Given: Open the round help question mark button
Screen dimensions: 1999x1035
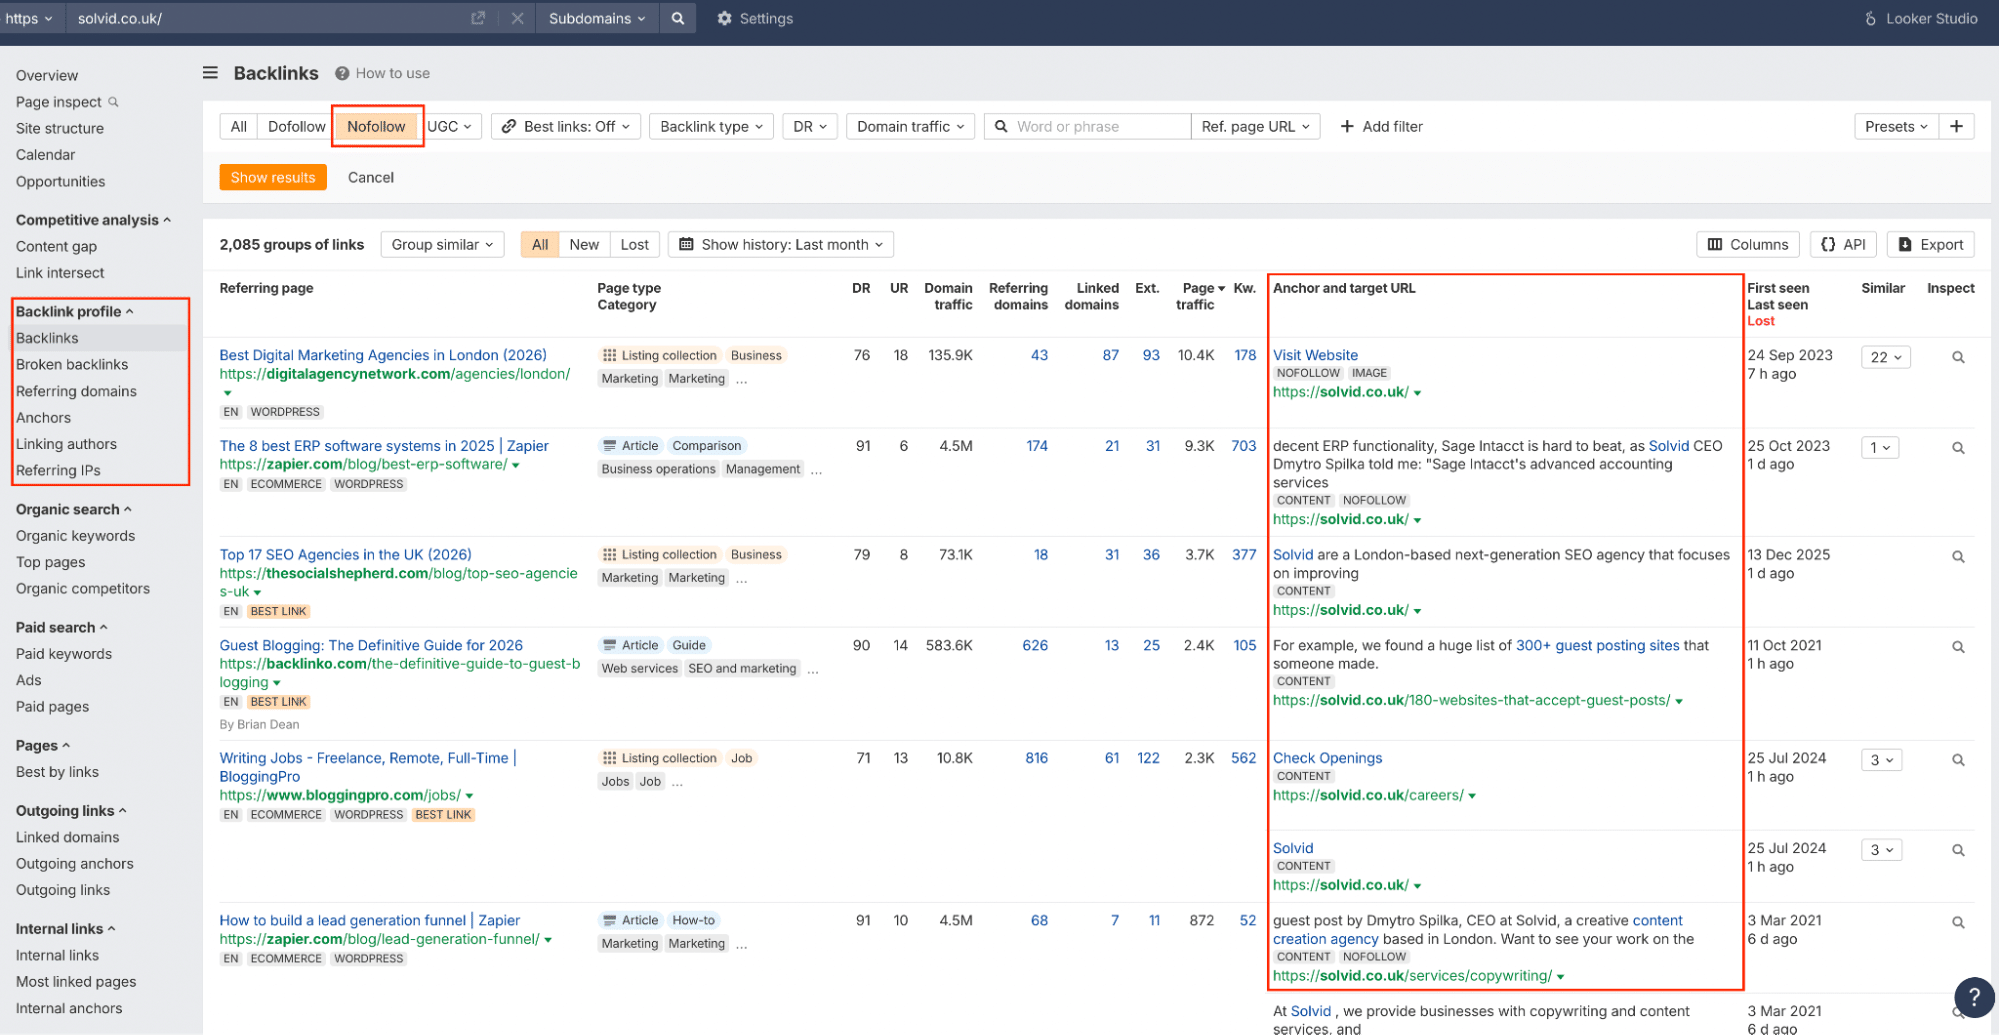Looking at the screenshot, I should click(1973, 996).
